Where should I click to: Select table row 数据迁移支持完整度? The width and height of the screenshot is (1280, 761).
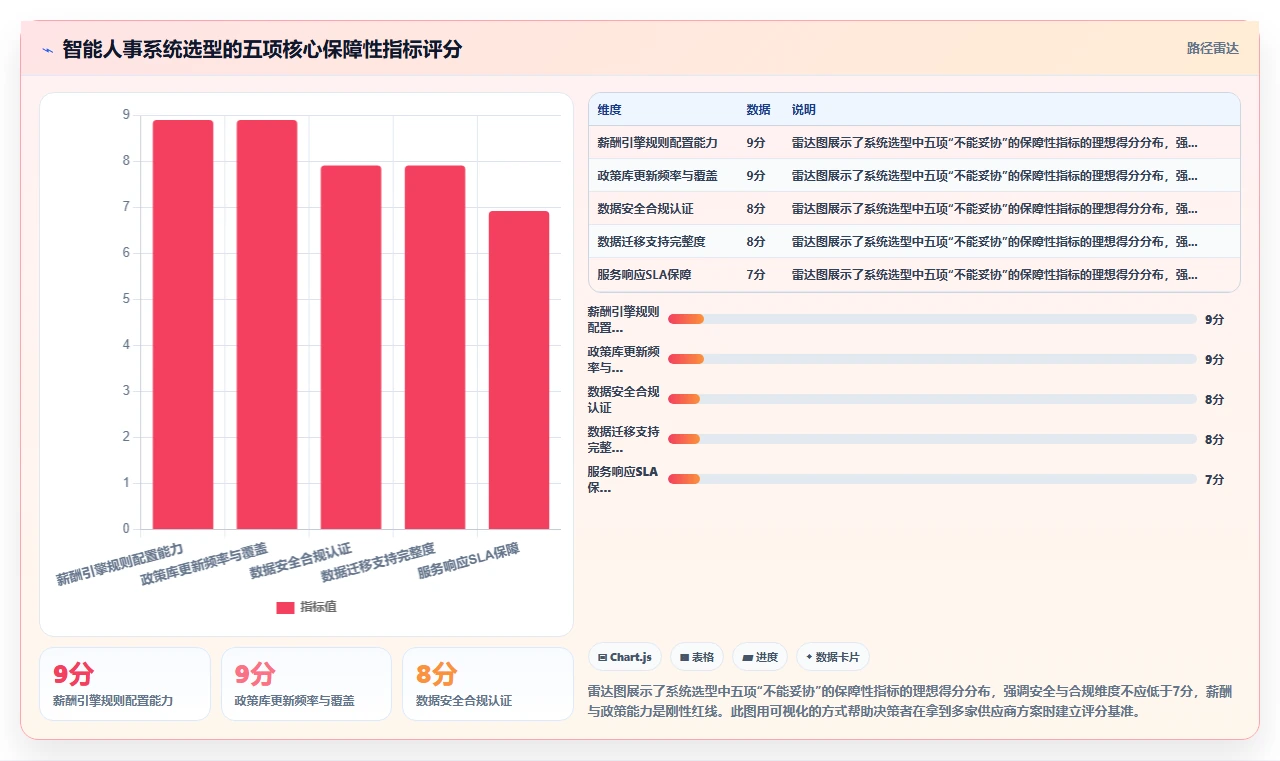click(x=914, y=241)
